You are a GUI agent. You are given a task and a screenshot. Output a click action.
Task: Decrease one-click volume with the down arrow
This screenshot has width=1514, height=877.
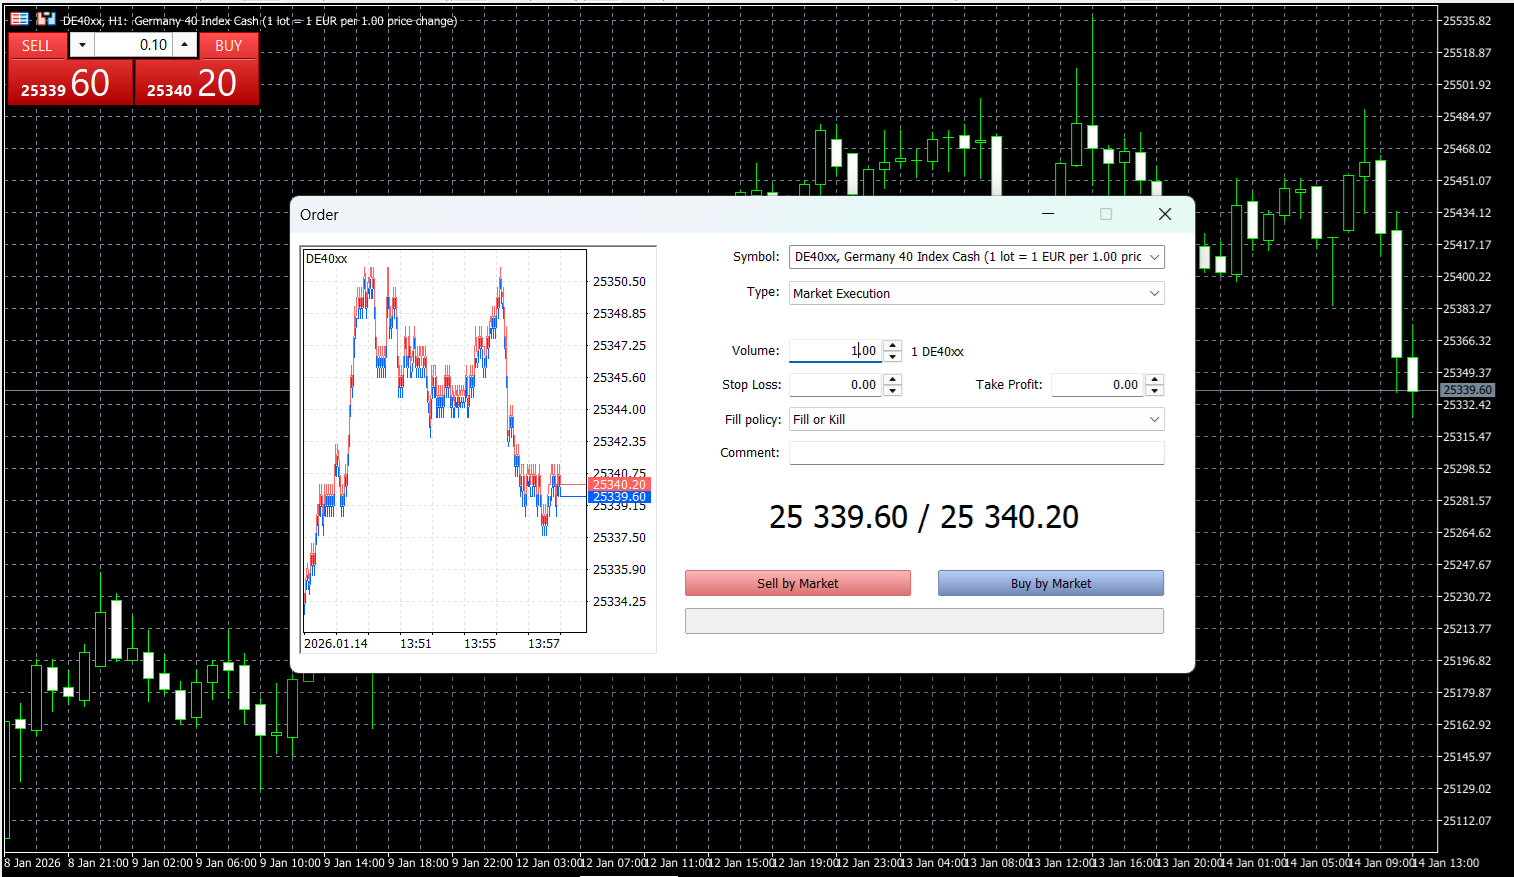point(82,45)
